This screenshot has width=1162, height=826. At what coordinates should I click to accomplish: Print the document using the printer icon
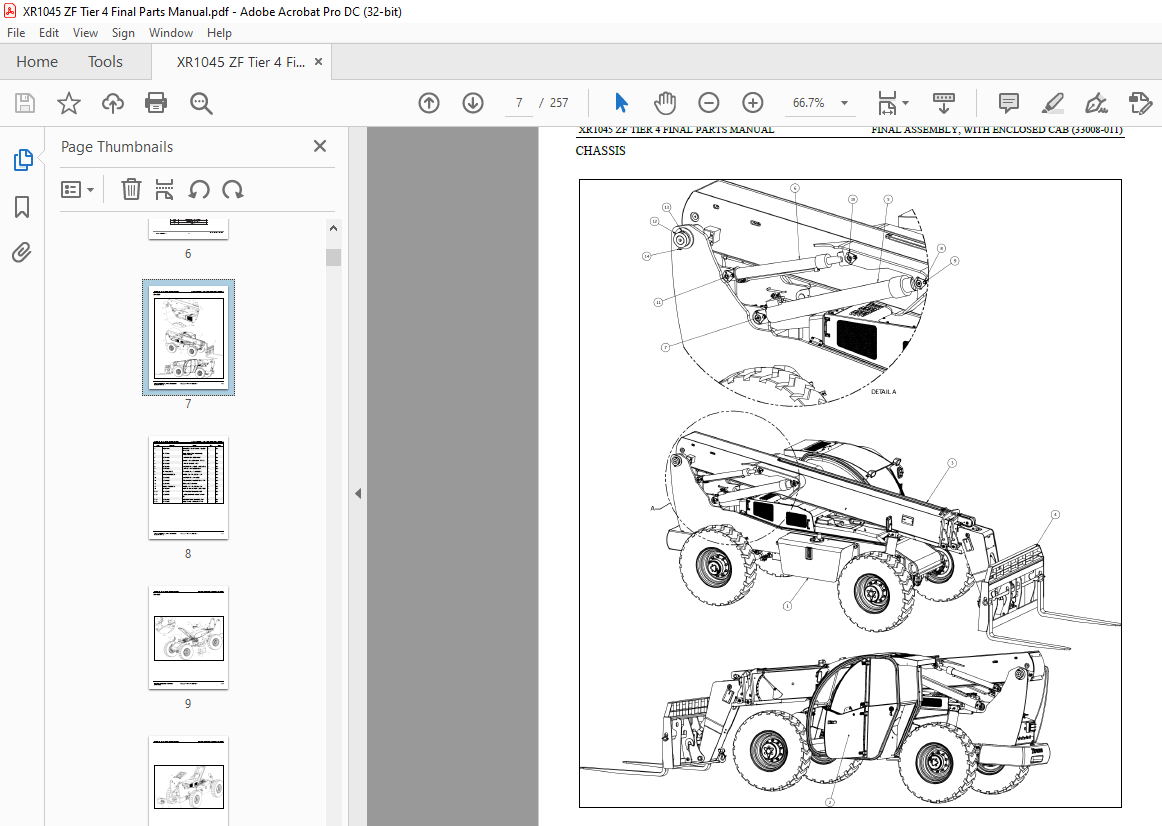coord(156,103)
